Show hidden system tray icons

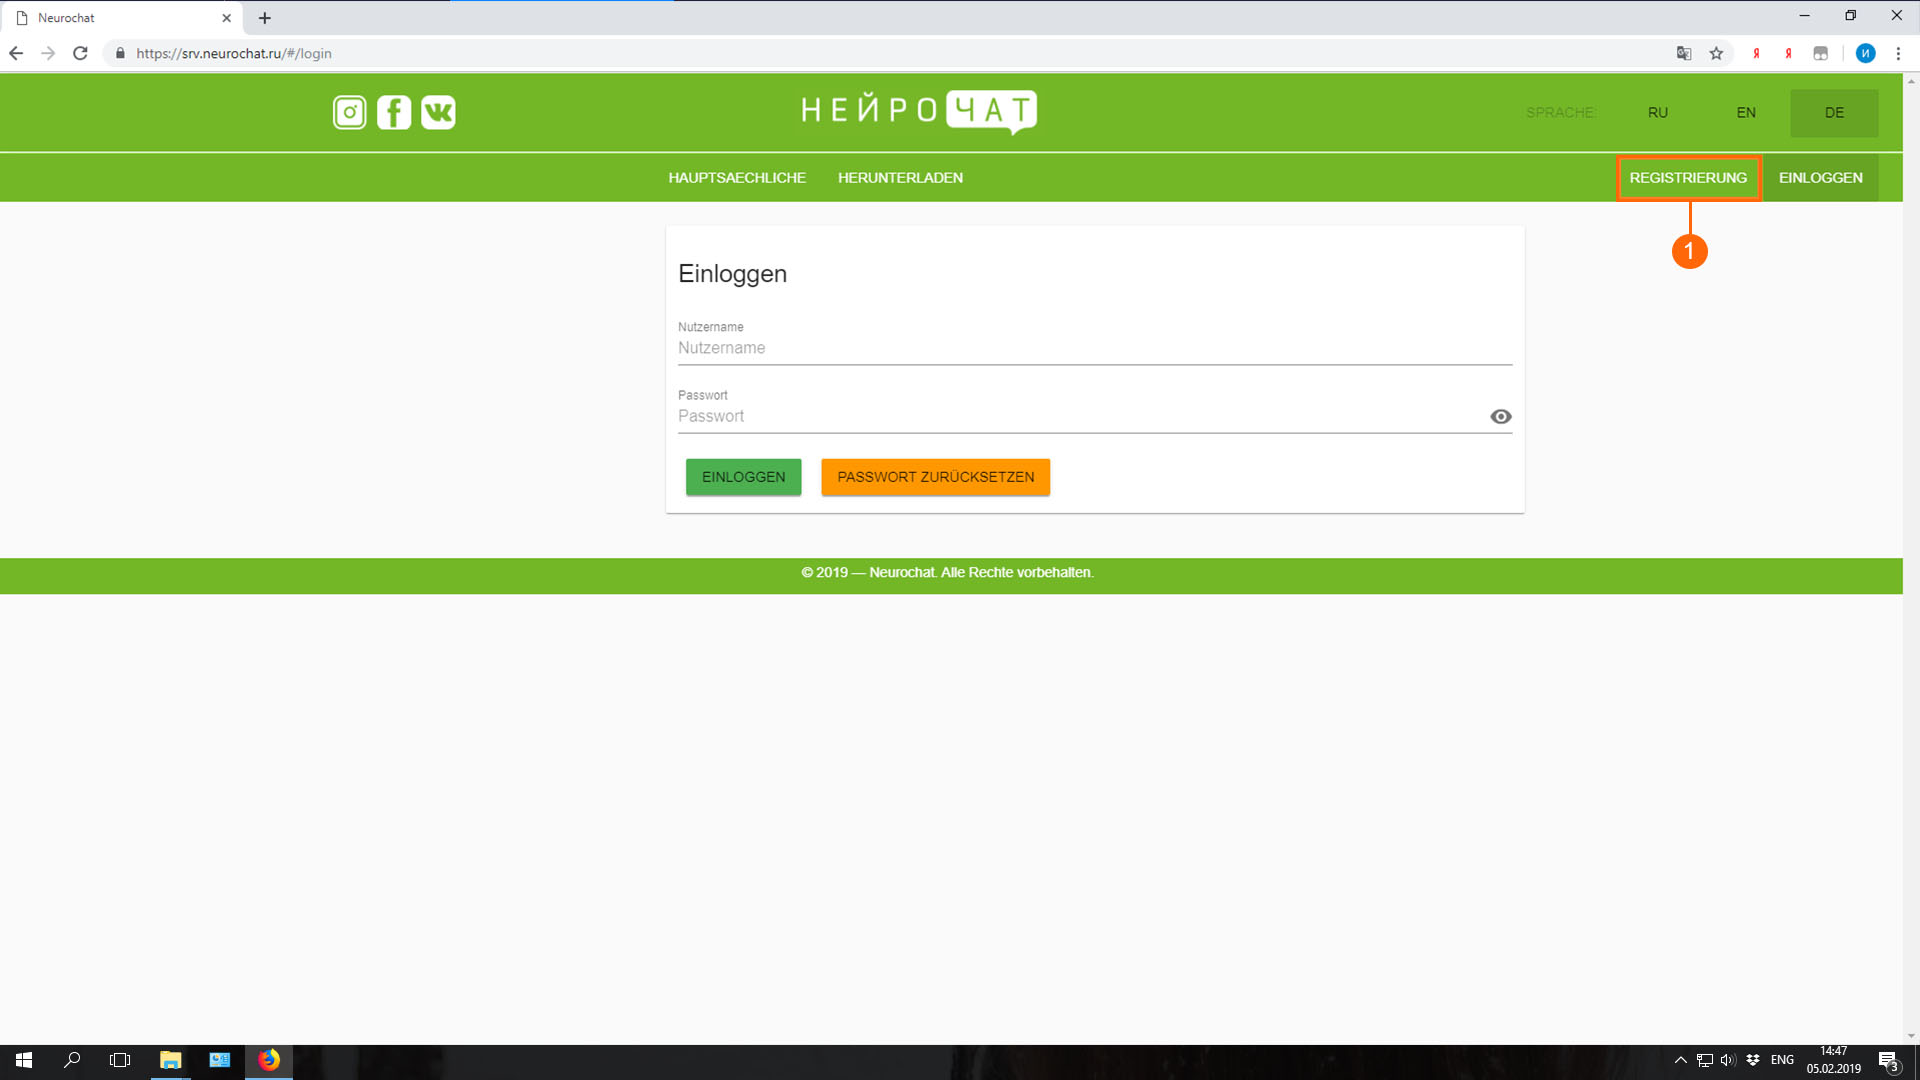1681,1060
